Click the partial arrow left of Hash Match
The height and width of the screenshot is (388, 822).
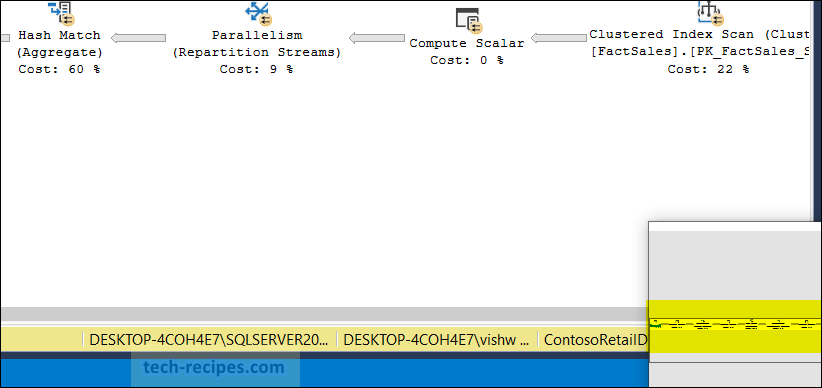pyautogui.click(x=5, y=38)
